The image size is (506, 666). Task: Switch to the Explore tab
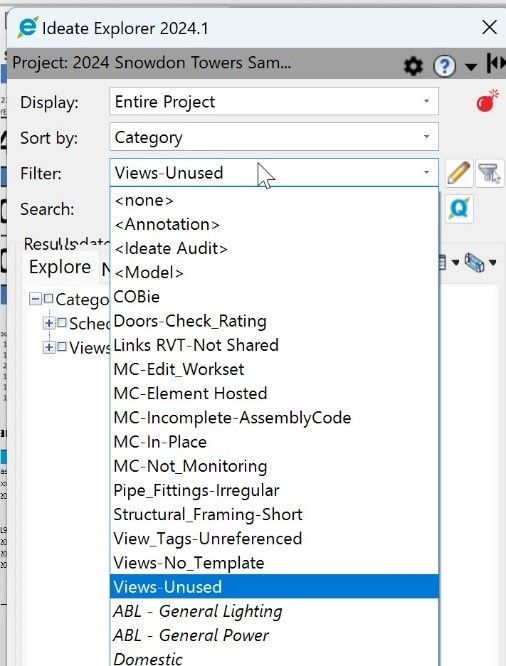[60, 267]
